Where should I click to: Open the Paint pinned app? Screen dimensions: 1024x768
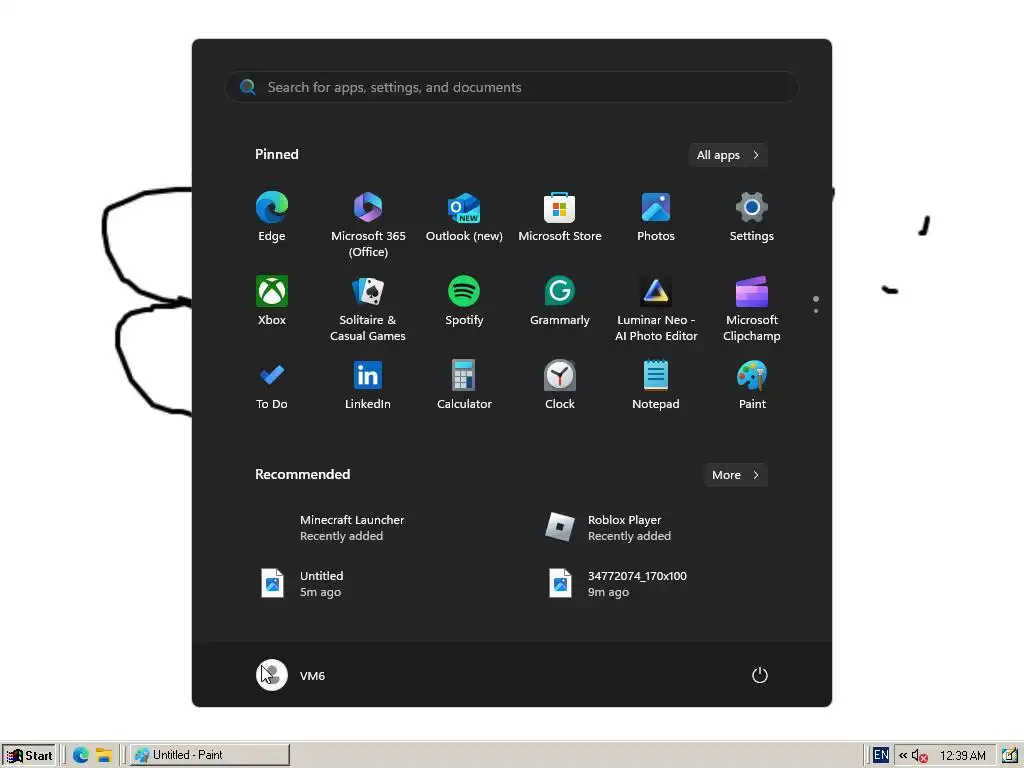[x=752, y=385]
